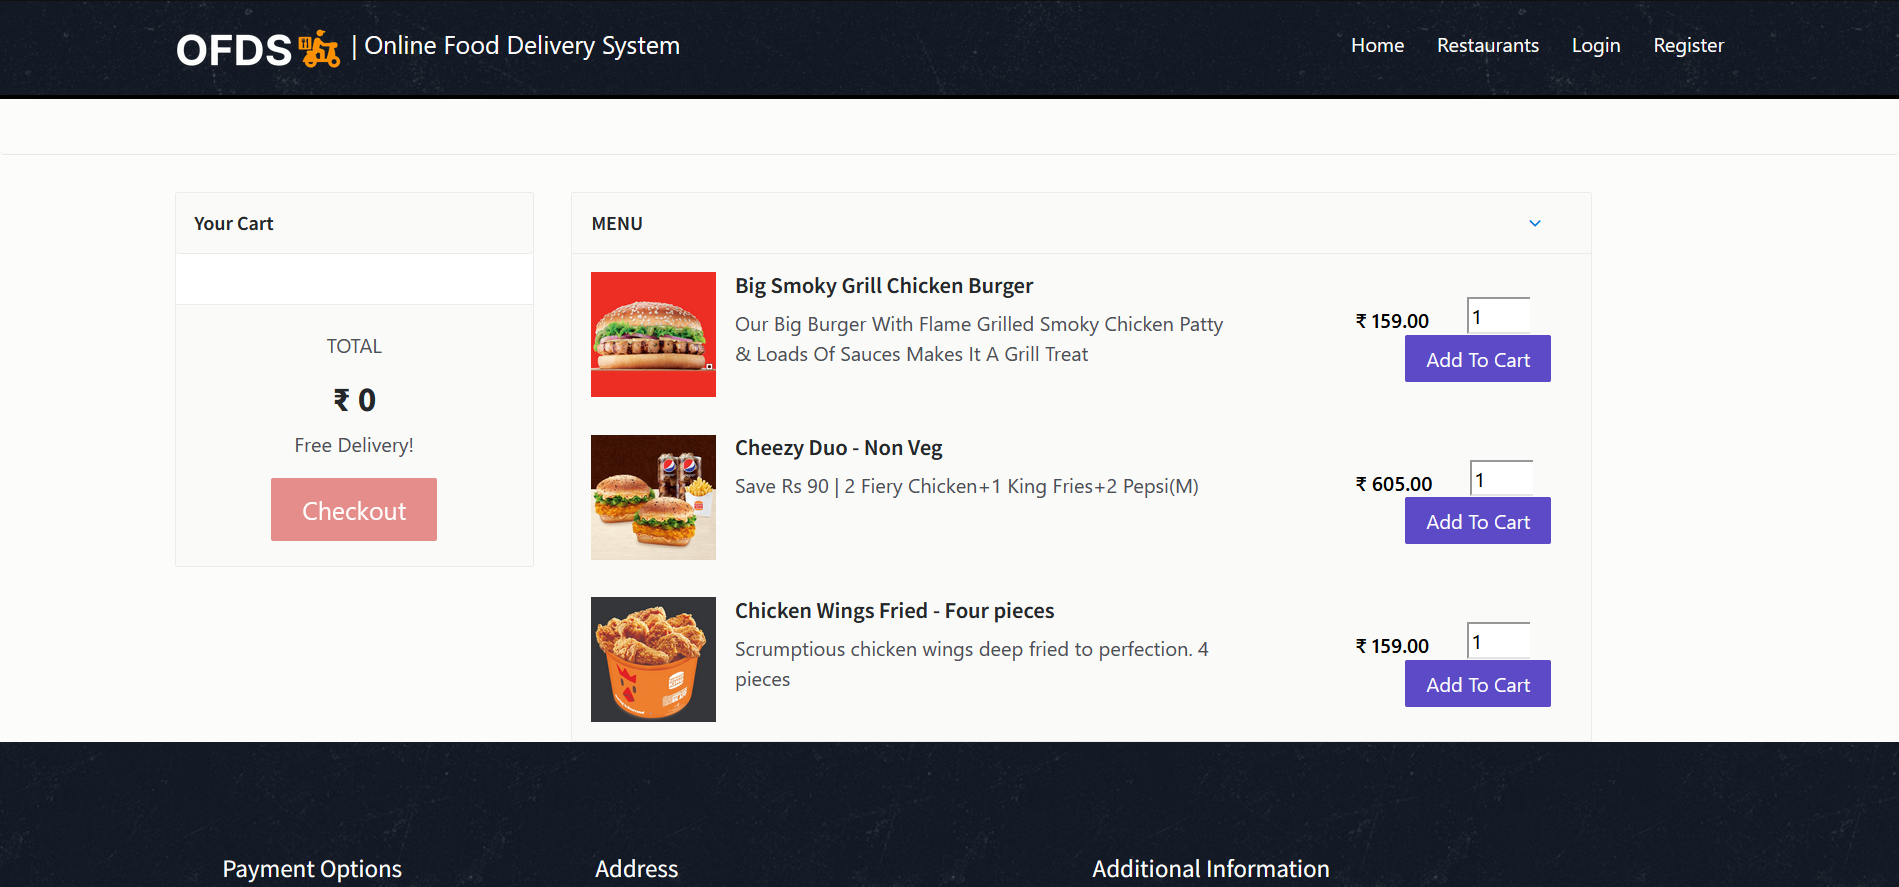Select the quantity field for Big Smoky burger
The image size is (1899, 887).
pos(1497,315)
